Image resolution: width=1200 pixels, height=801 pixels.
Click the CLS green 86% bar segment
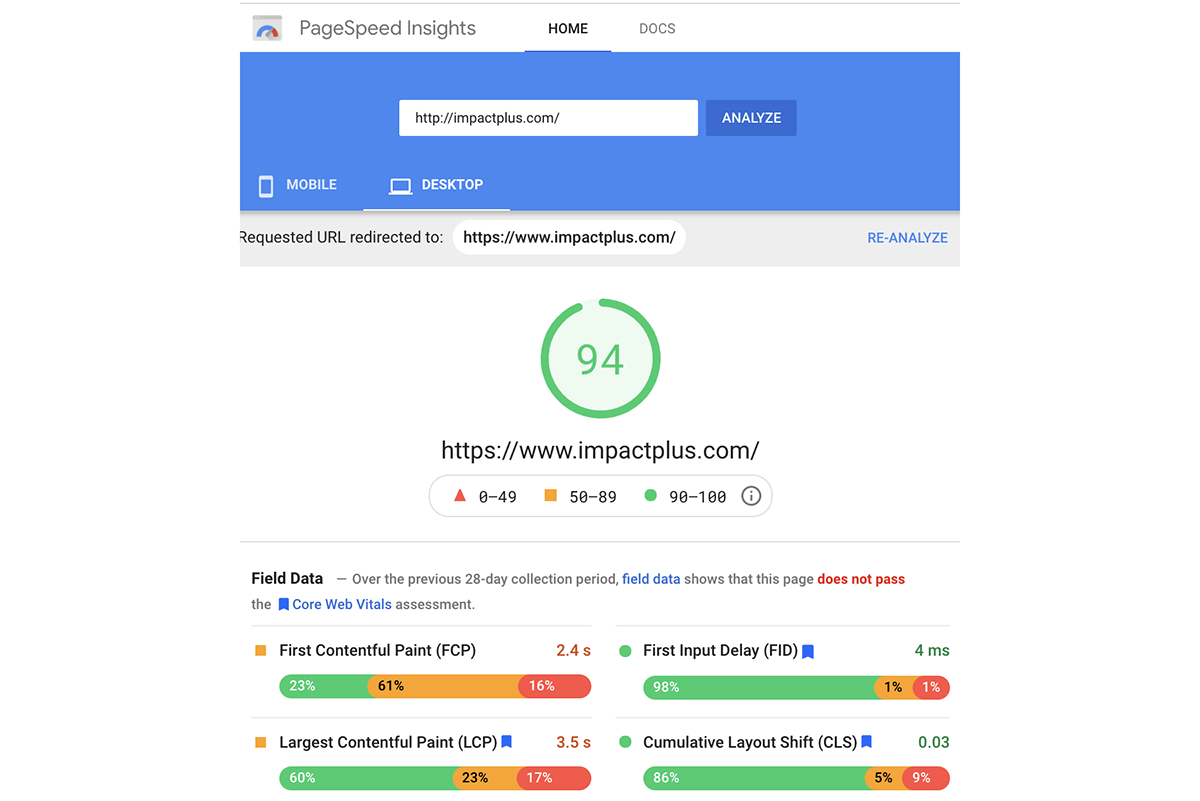(x=754, y=778)
